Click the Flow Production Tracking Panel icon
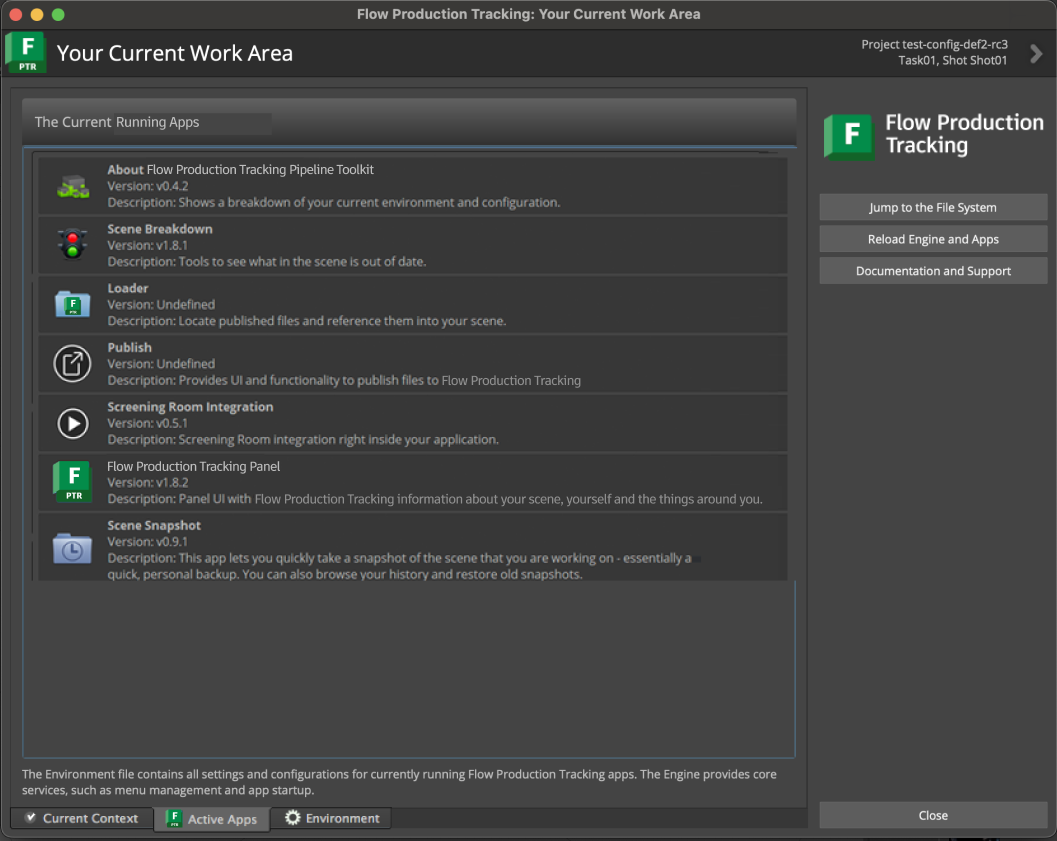The height and width of the screenshot is (841, 1057). click(73, 482)
